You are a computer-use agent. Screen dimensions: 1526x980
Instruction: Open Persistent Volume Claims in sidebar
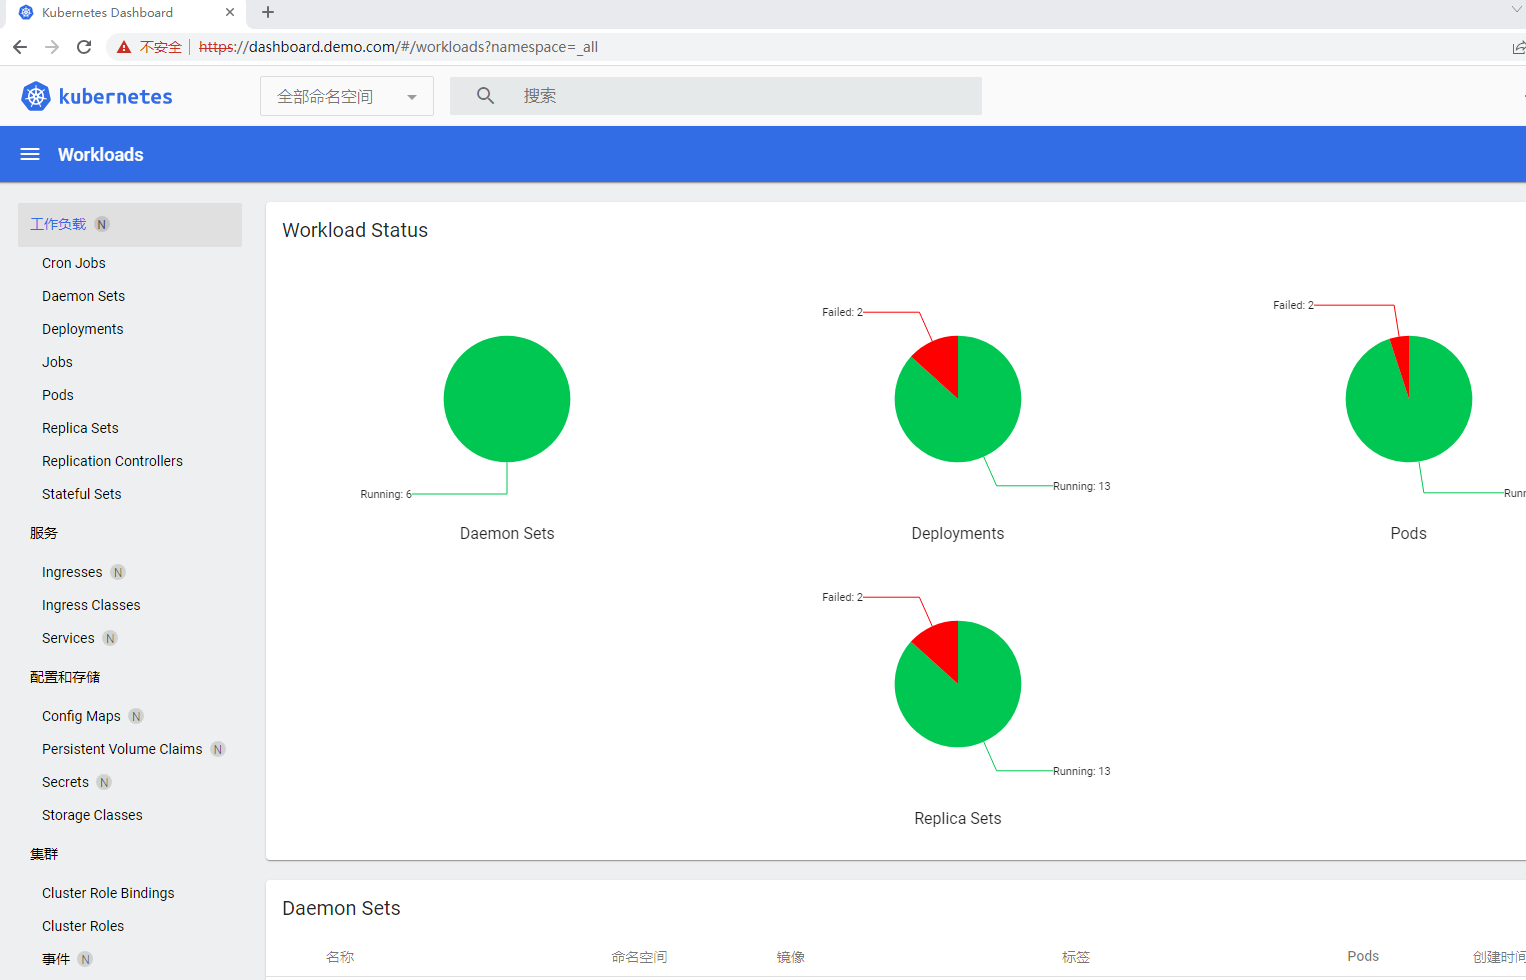tap(122, 749)
